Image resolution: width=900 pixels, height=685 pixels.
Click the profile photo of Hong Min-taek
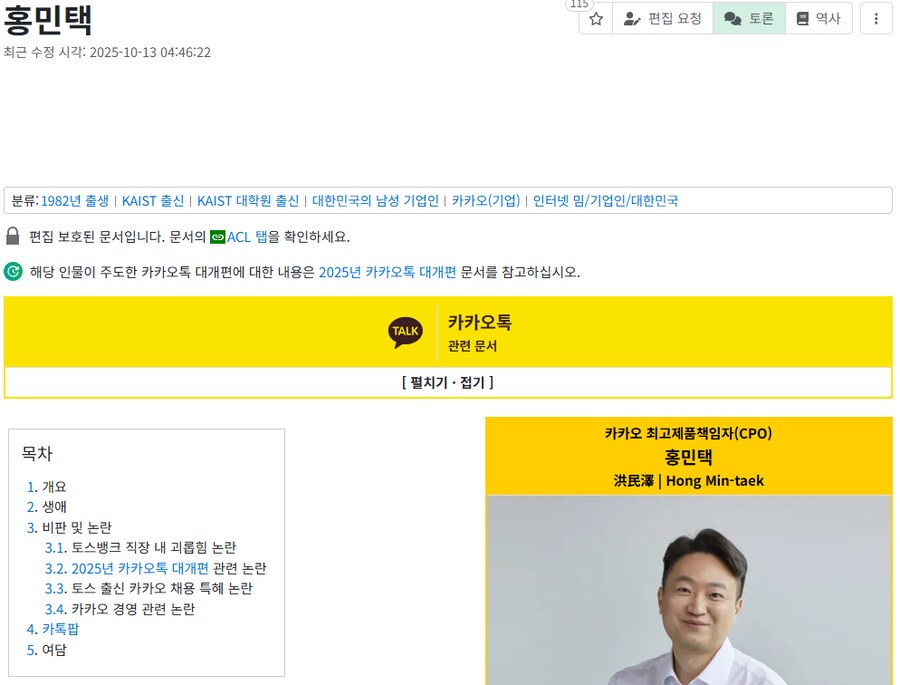pyautogui.click(x=688, y=590)
